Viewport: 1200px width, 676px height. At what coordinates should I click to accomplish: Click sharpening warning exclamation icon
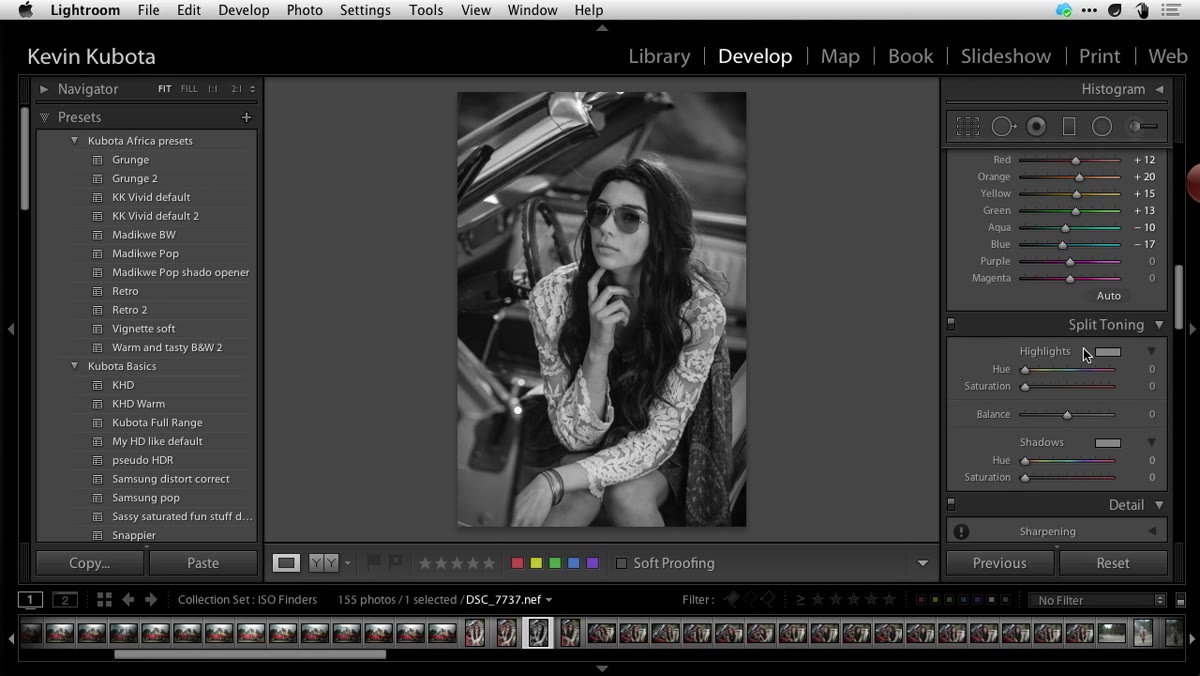(x=961, y=532)
